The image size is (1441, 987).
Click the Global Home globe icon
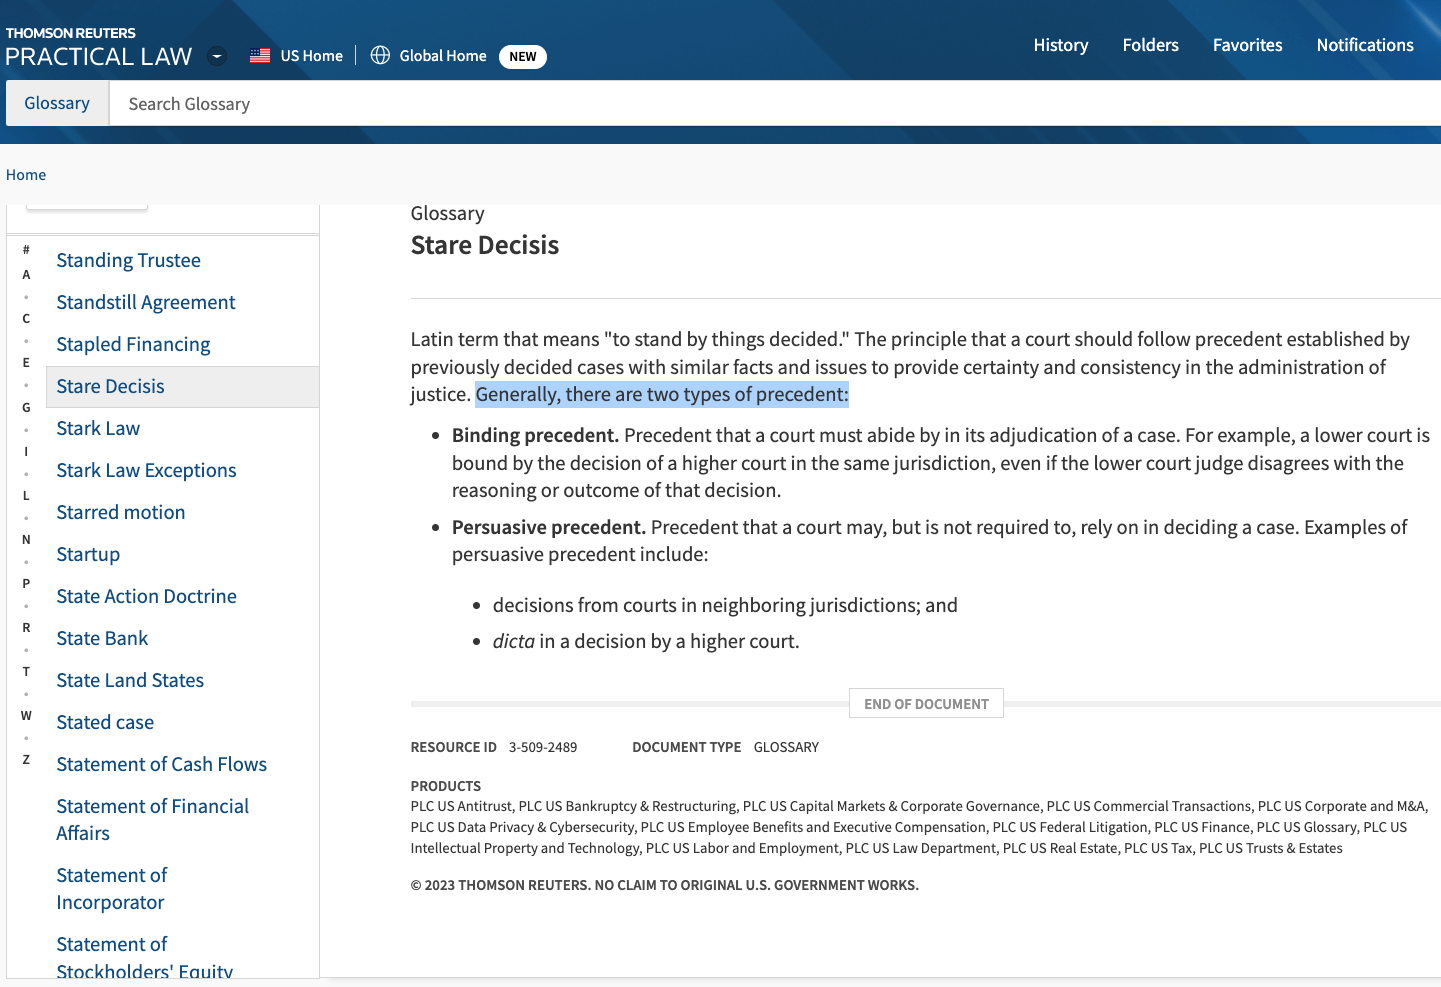pos(380,56)
